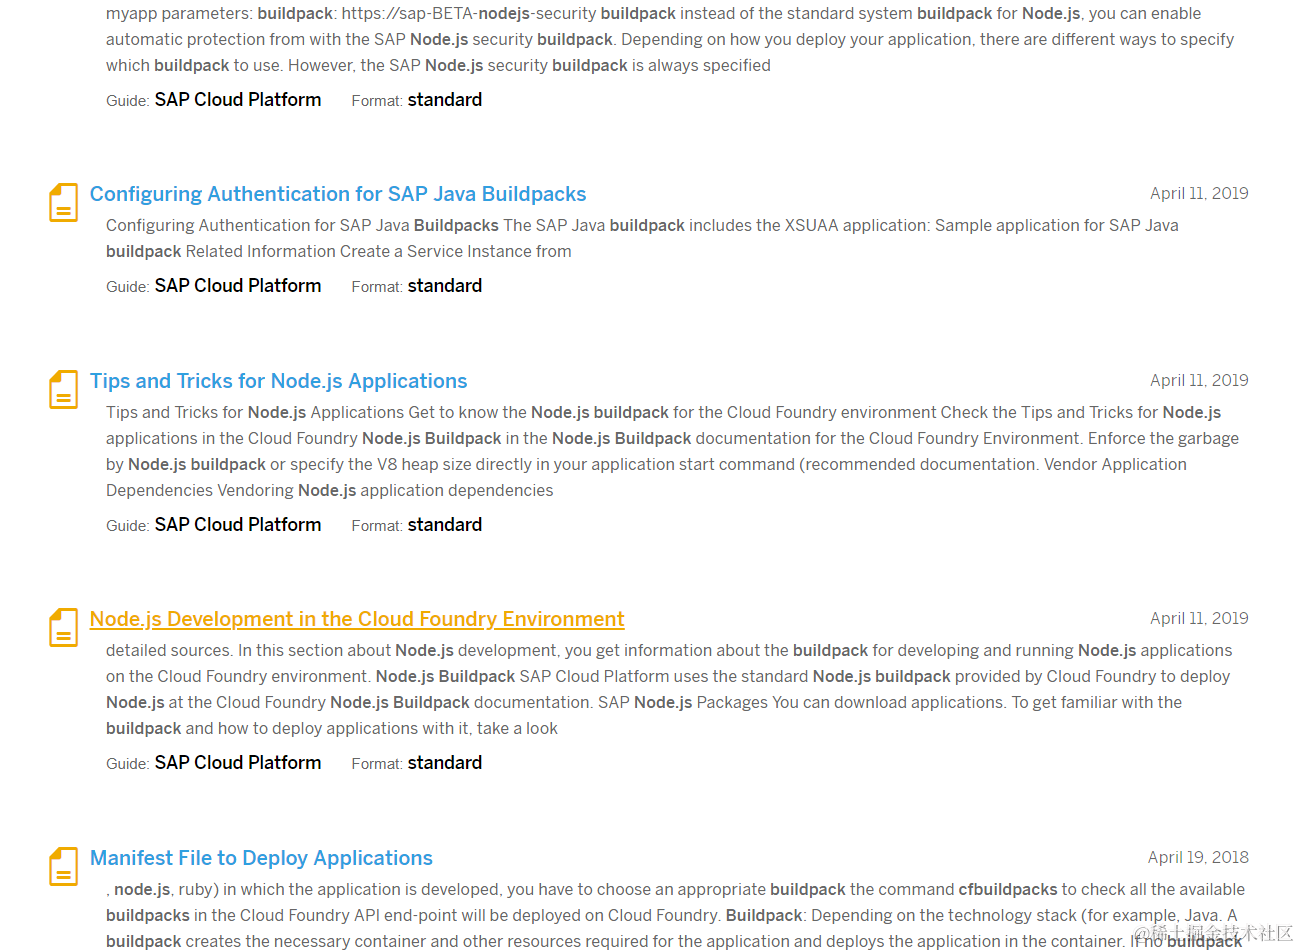Screen dimensions: 1300x950
Task: Click the snippet text starting 'Configuring Authentication for SAP Java Buildpacks The'
Action: (x=642, y=238)
